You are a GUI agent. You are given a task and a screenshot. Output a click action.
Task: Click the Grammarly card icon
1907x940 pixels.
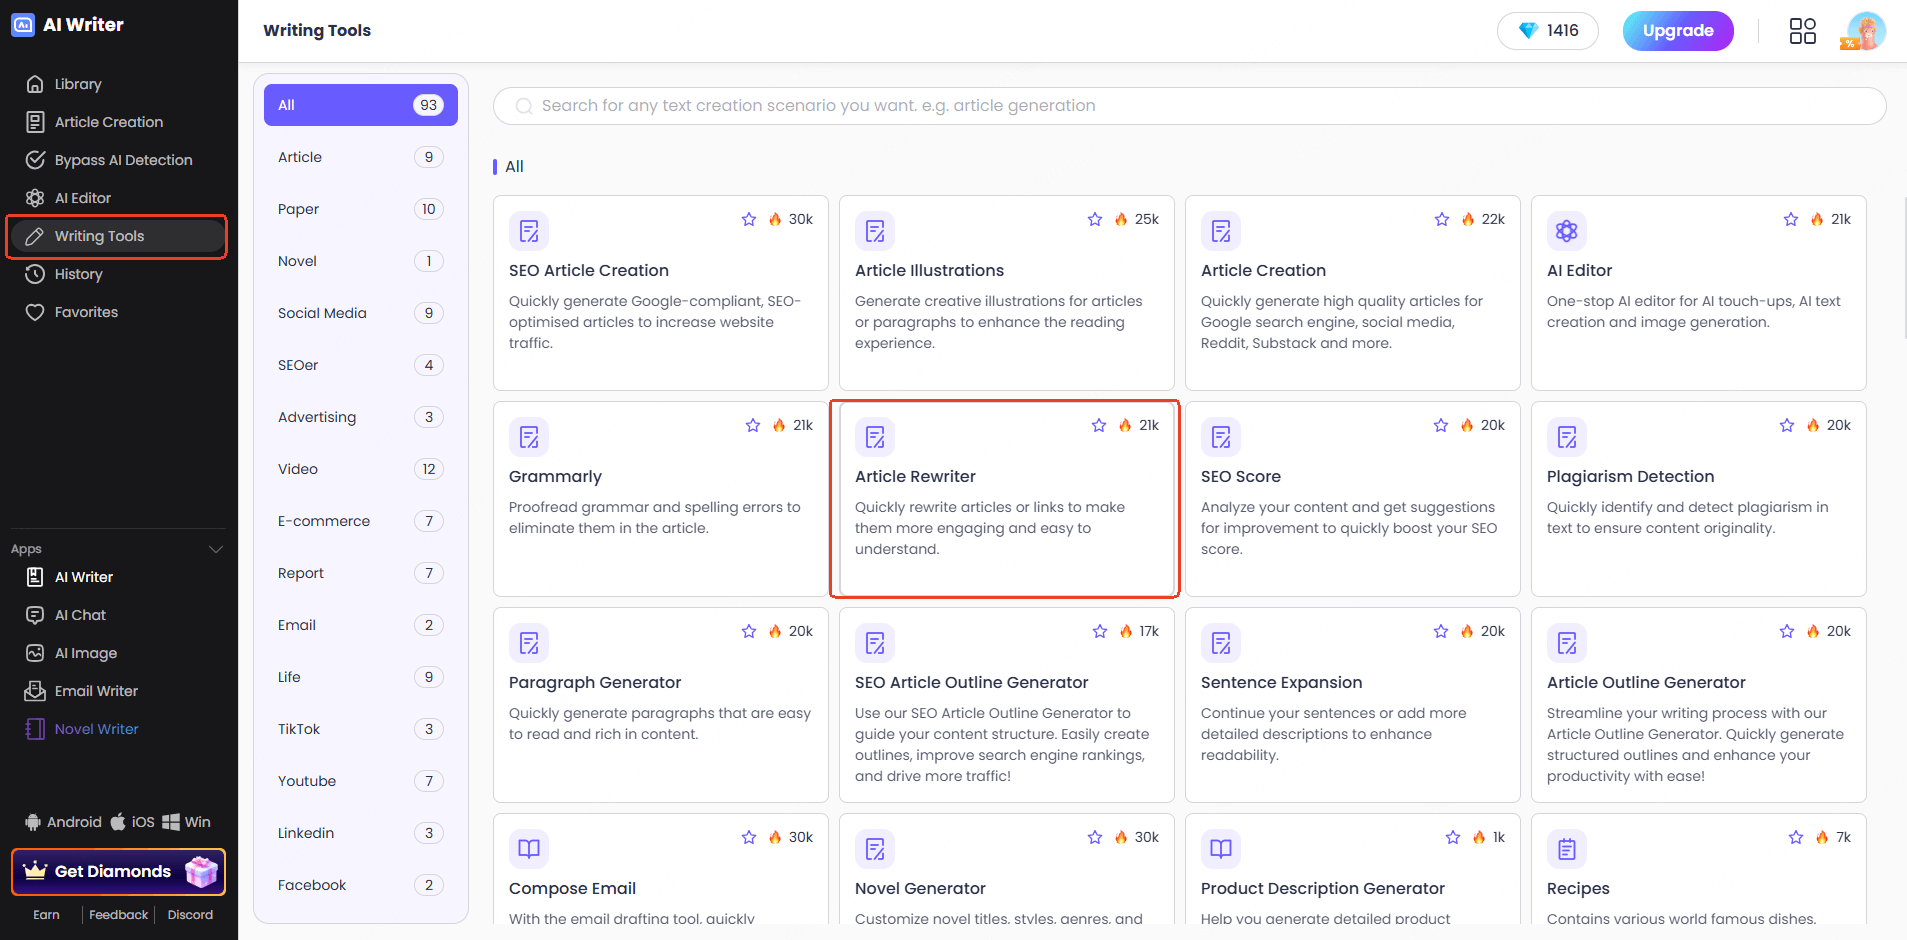[529, 437]
